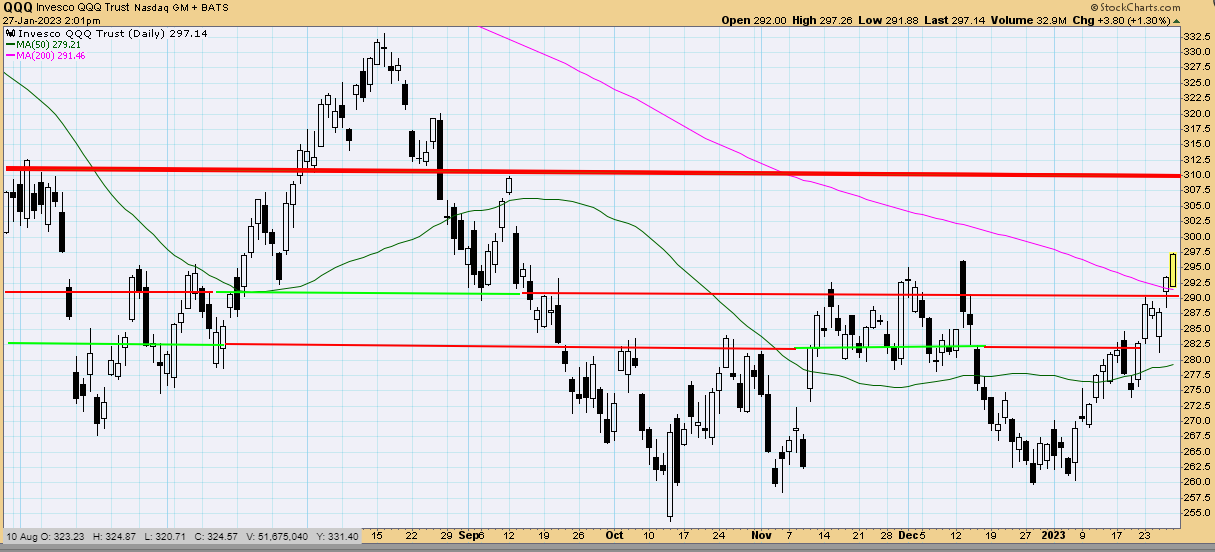Click the 275.0 price axis label

pyautogui.click(x=1197, y=390)
